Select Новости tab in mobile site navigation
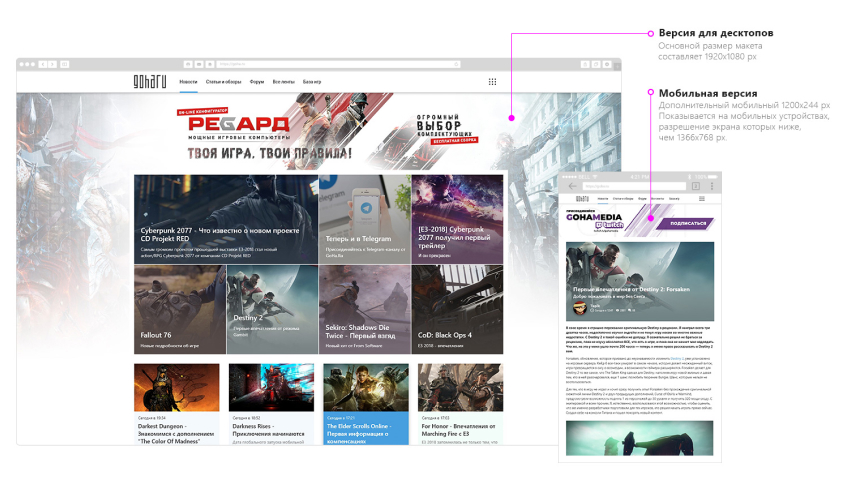 [603, 199]
